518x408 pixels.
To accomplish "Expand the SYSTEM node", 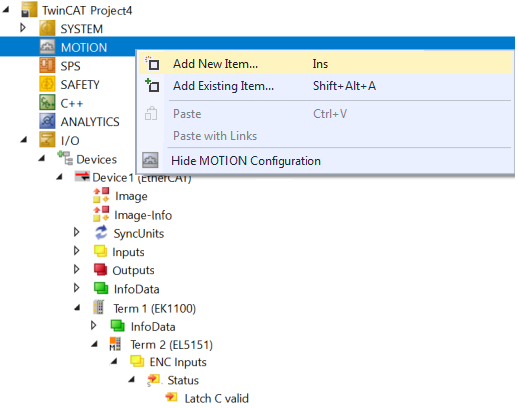I will tap(23, 27).
